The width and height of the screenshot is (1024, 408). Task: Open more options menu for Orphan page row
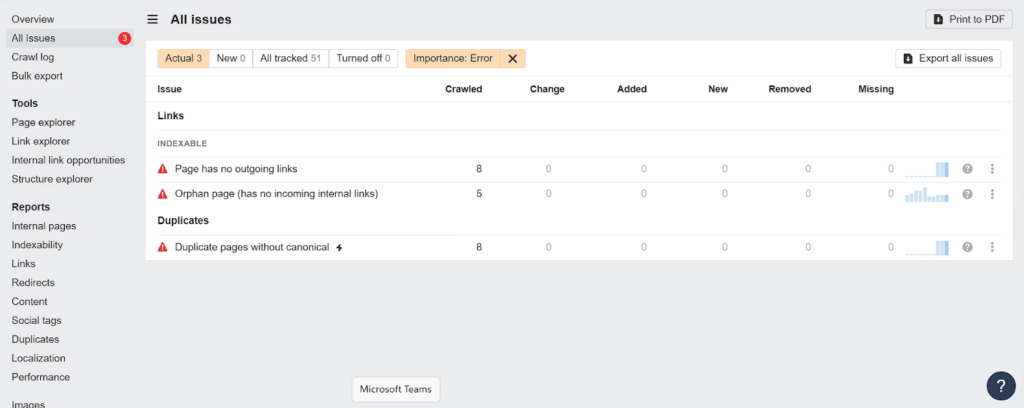tap(992, 194)
